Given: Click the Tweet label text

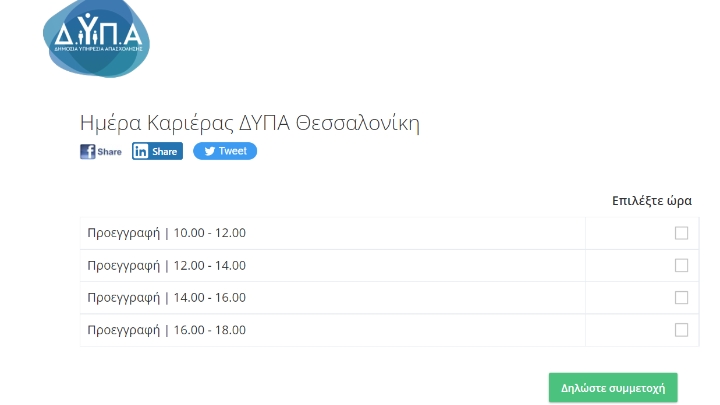Looking at the screenshot, I should [233, 151].
